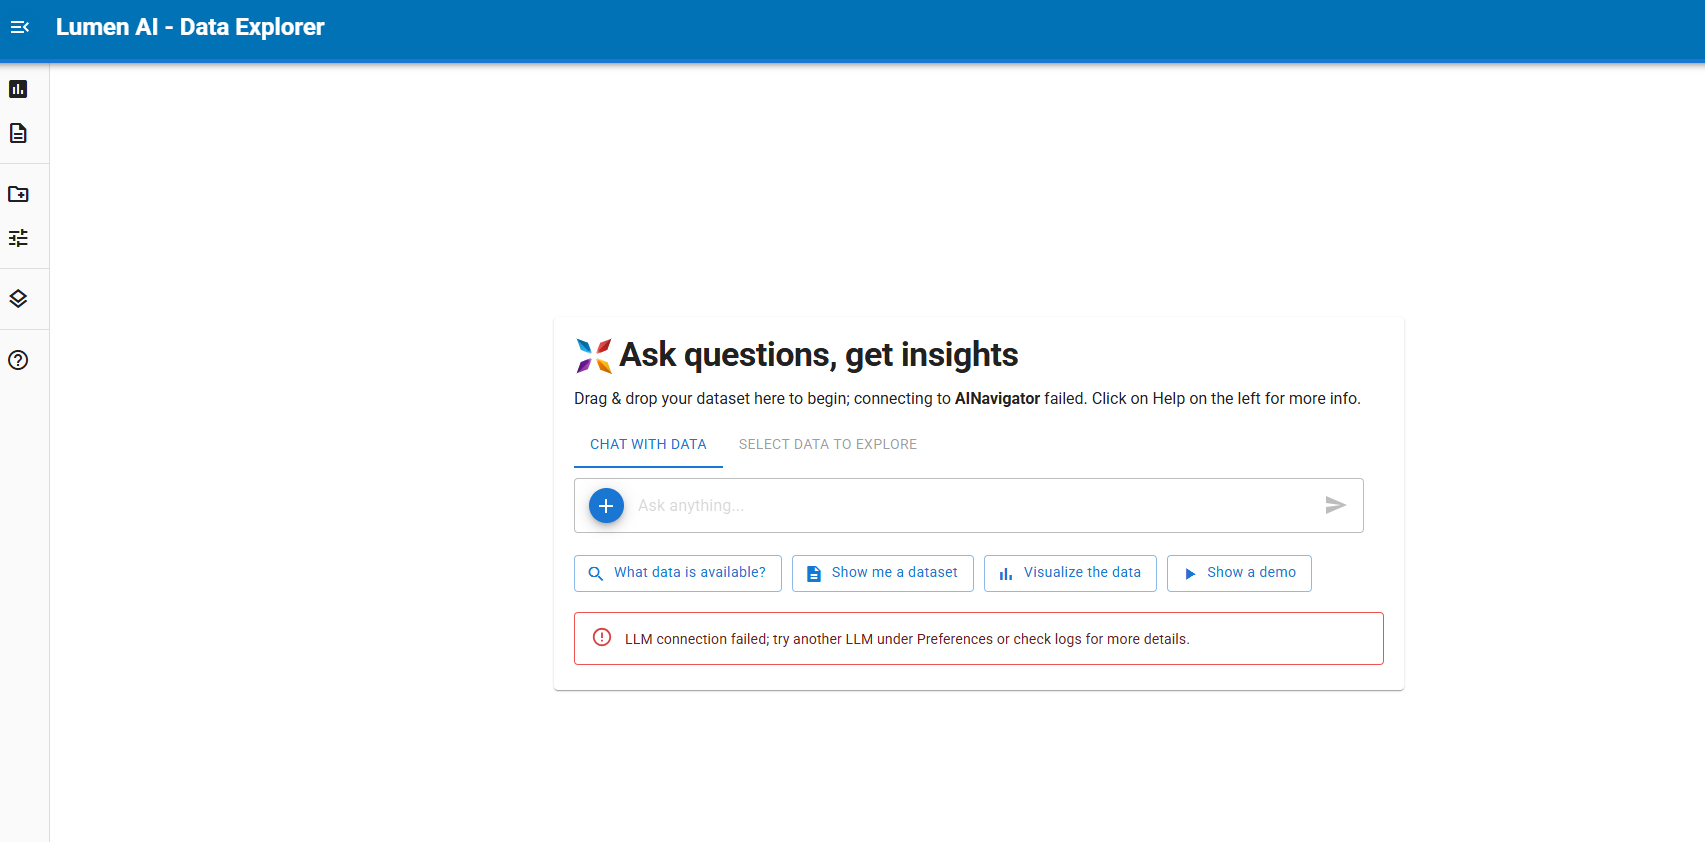The height and width of the screenshot is (842, 1705).
Task: Focus the "Ask anything..." input field
Action: click(970, 506)
